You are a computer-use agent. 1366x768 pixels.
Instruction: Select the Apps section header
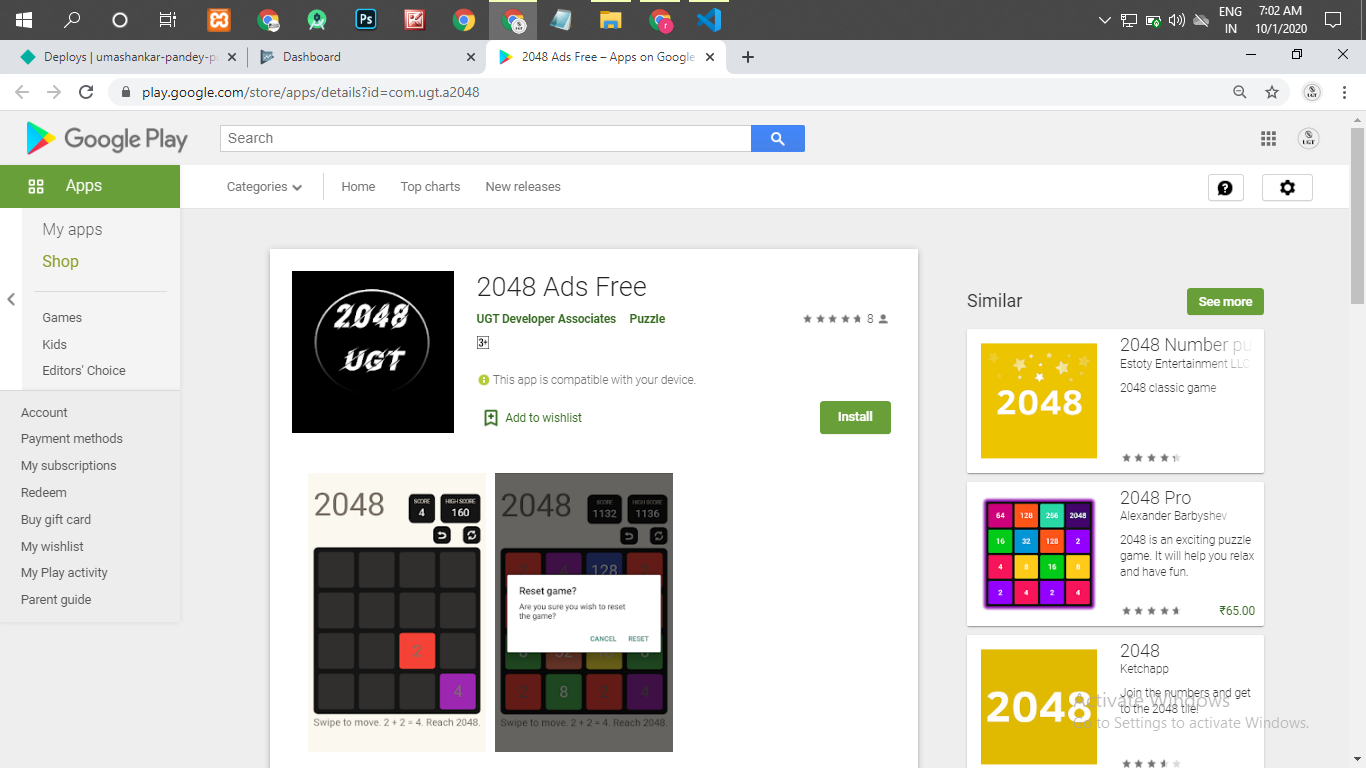click(x=90, y=186)
